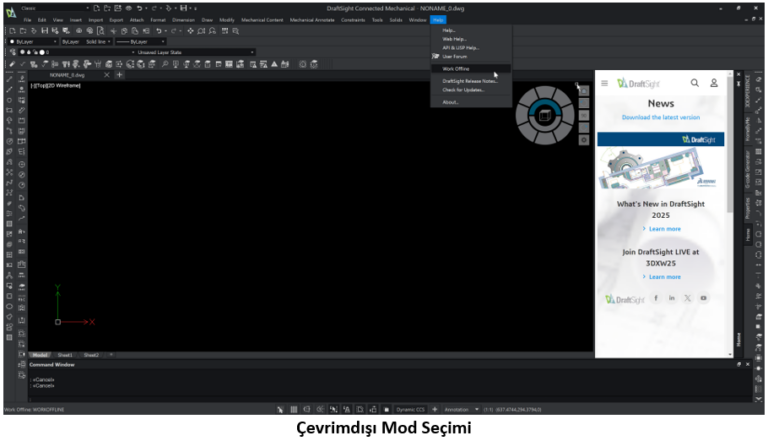Switch to the Sheet1 tab
768x441 pixels.
(x=65, y=355)
